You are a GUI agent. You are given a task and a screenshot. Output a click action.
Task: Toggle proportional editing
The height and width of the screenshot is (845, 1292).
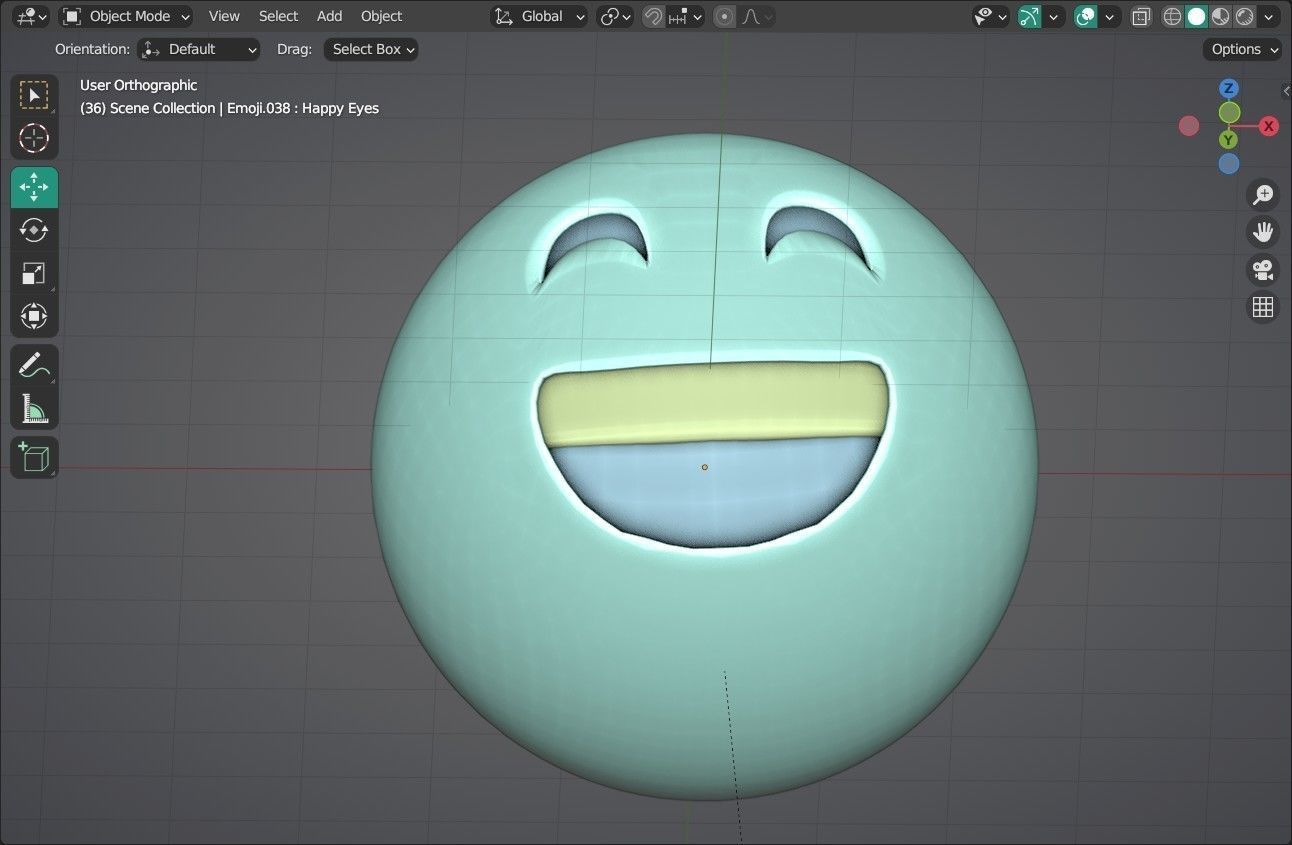click(725, 16)
